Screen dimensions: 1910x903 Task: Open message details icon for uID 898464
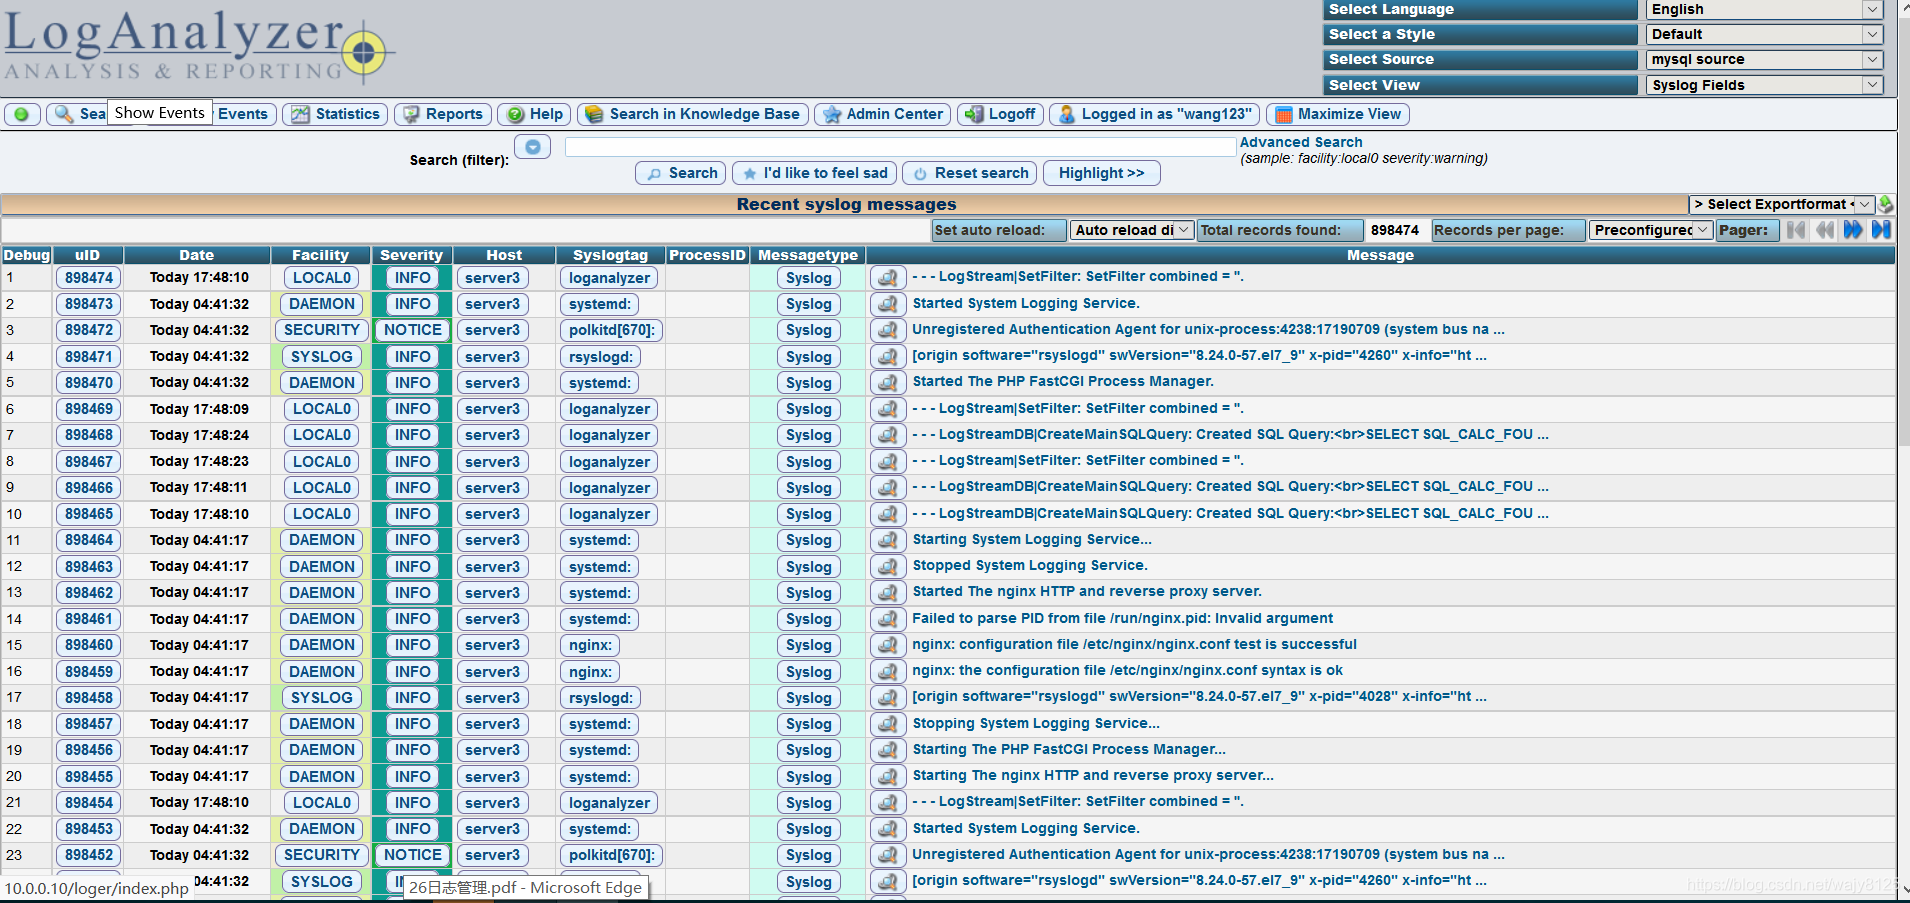[x=888, y=540]
